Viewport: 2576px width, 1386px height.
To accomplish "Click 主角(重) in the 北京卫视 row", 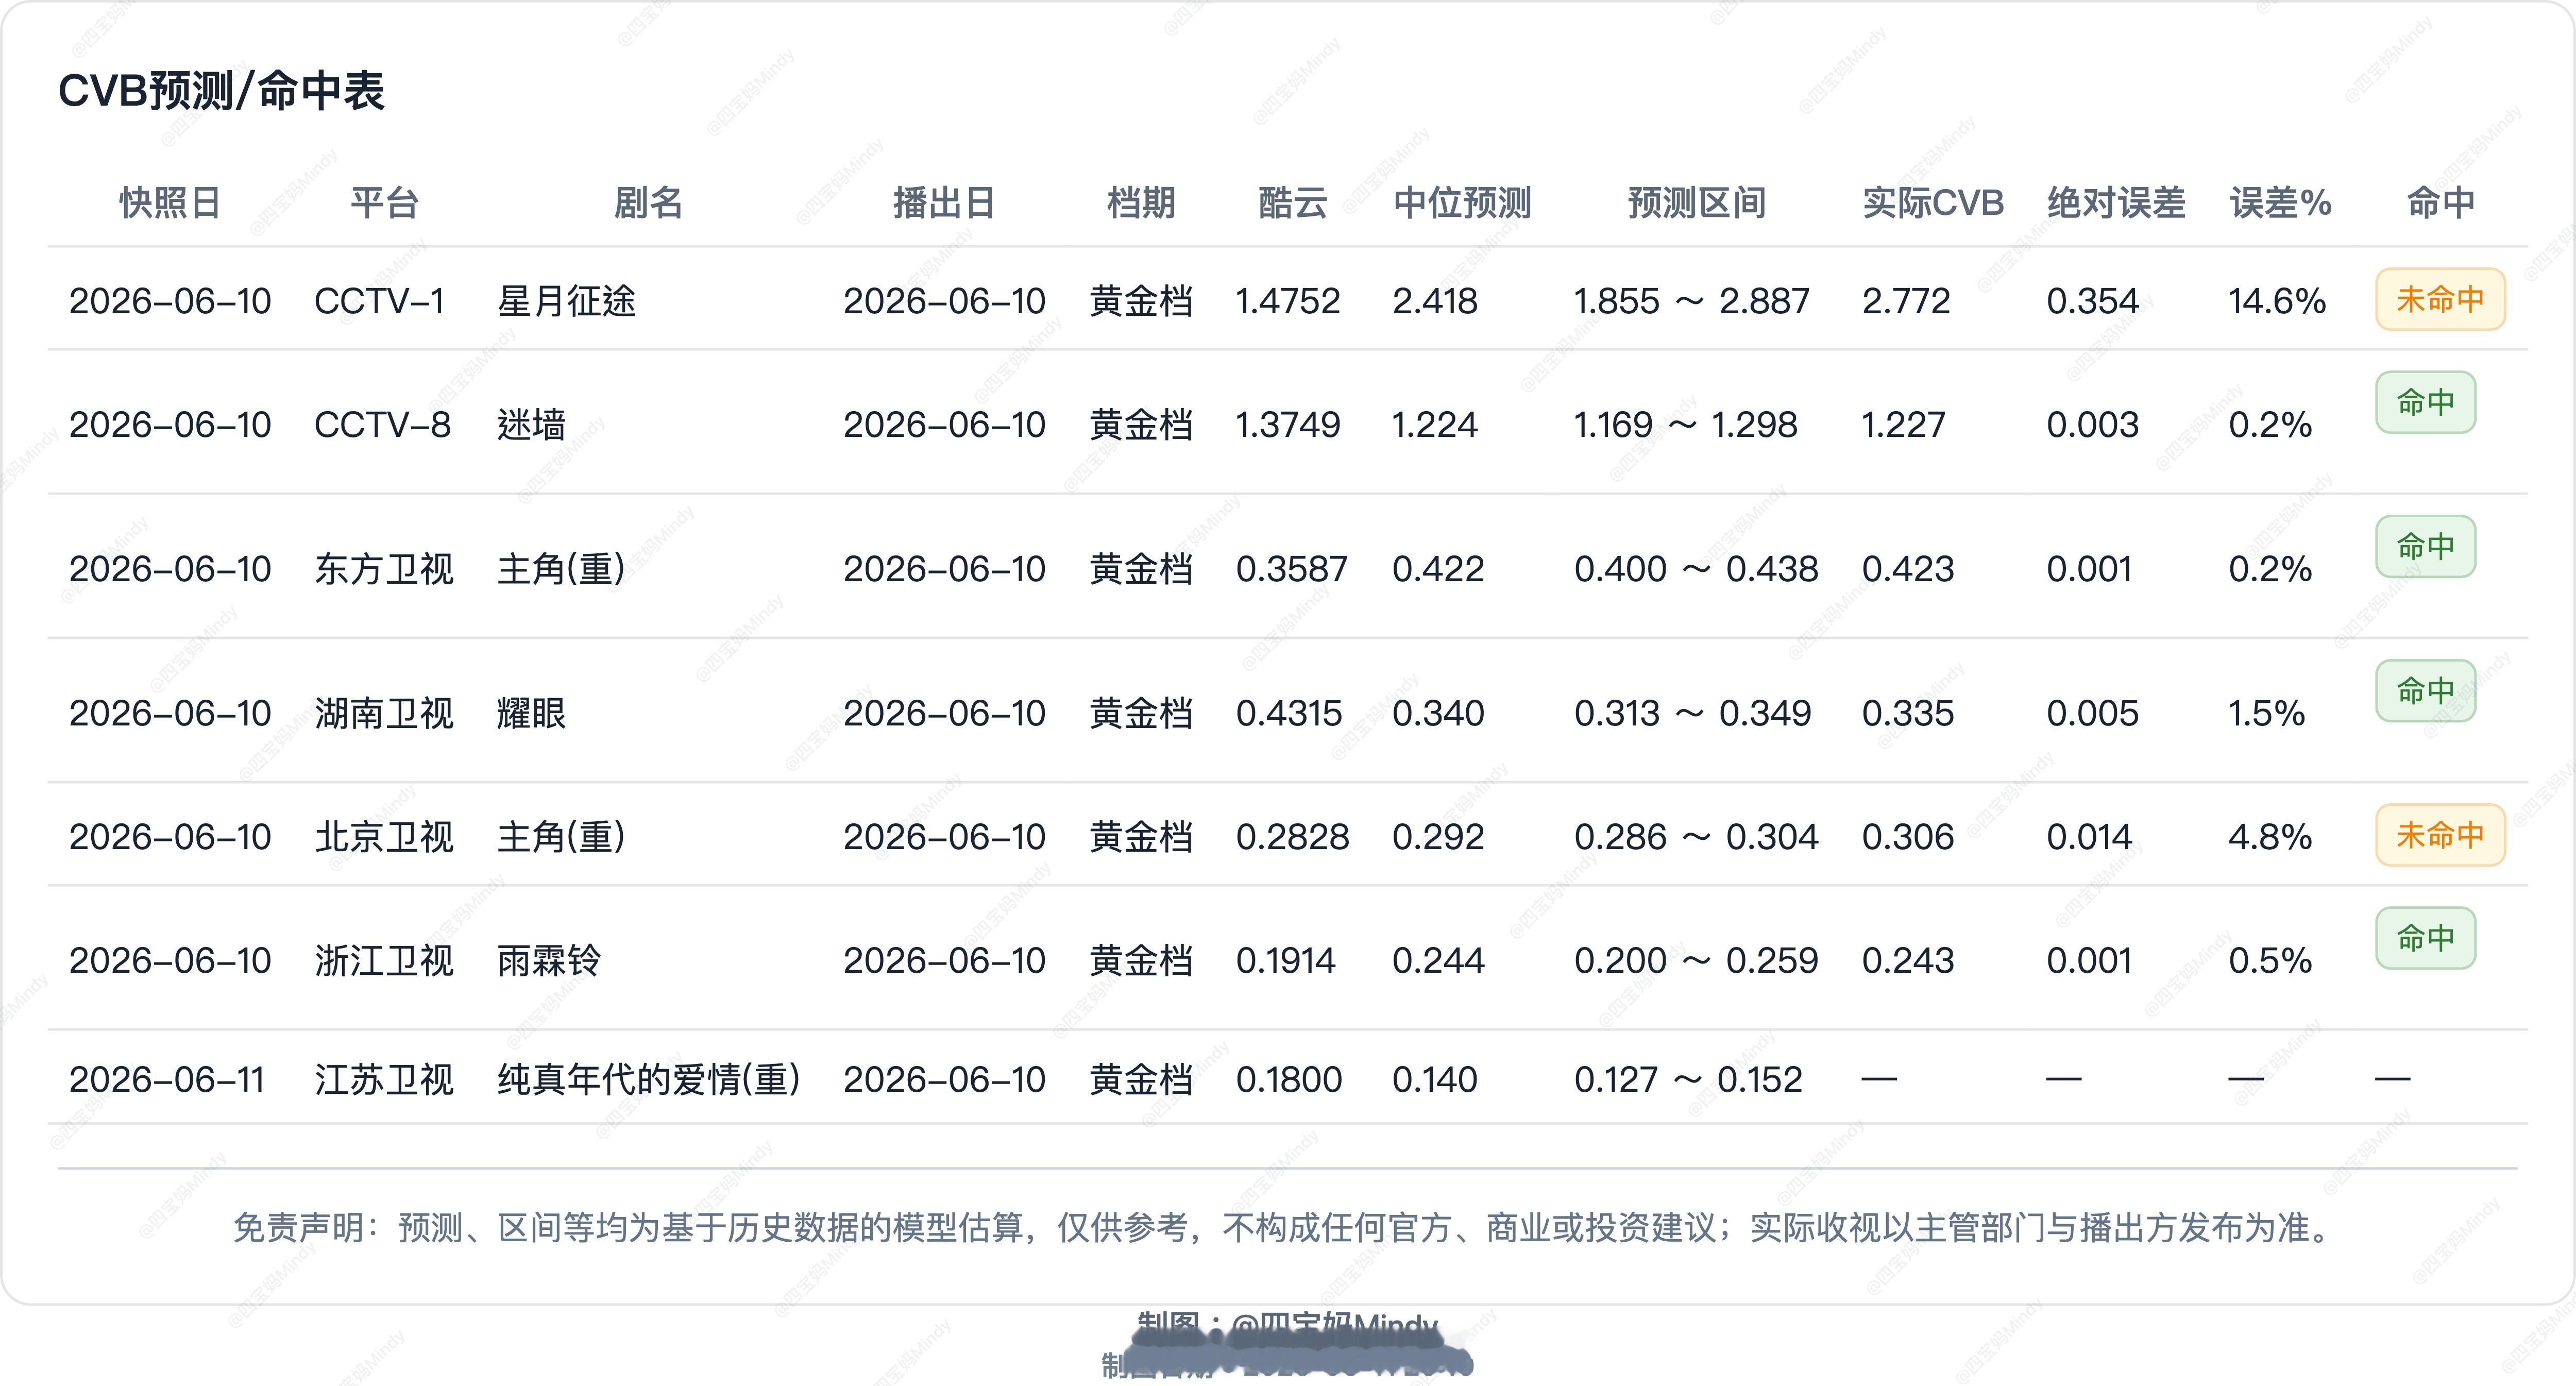I will (561, 837).
